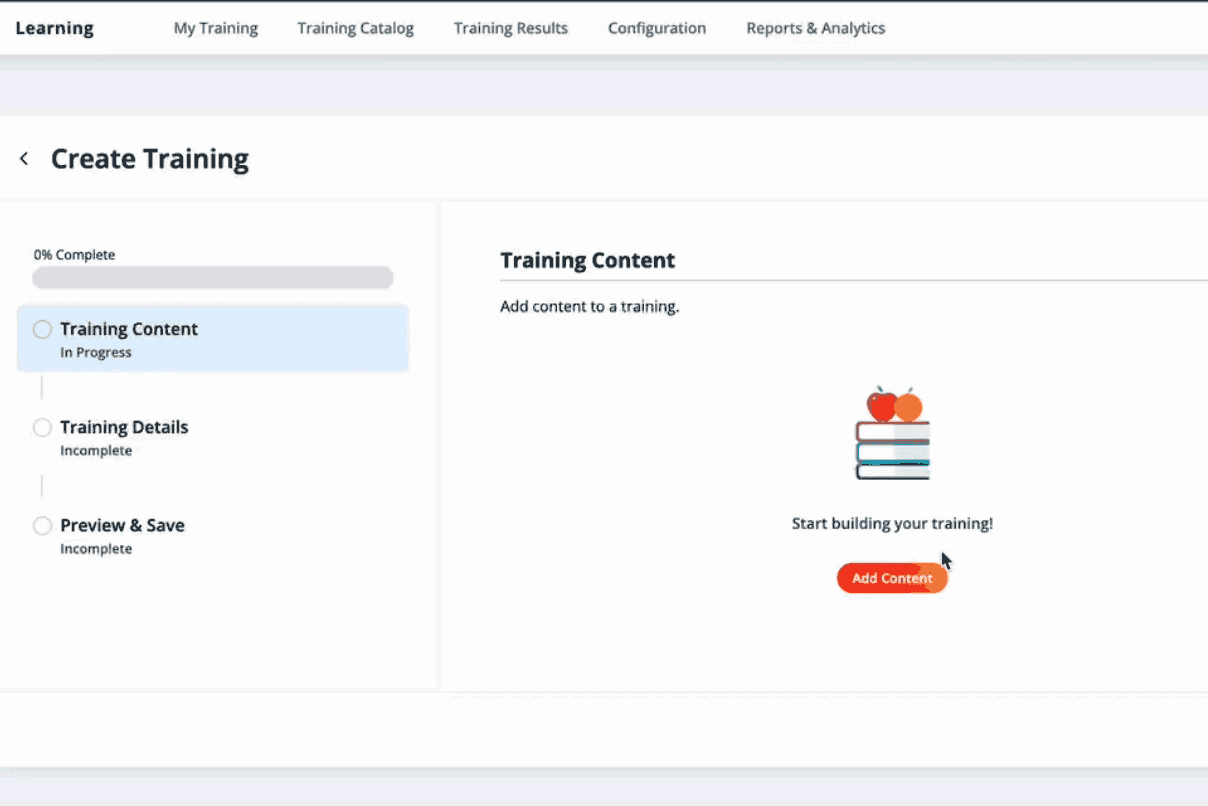Click the 0% completion progress bar
Screen dimensions: 1208x806
[212, 278]
